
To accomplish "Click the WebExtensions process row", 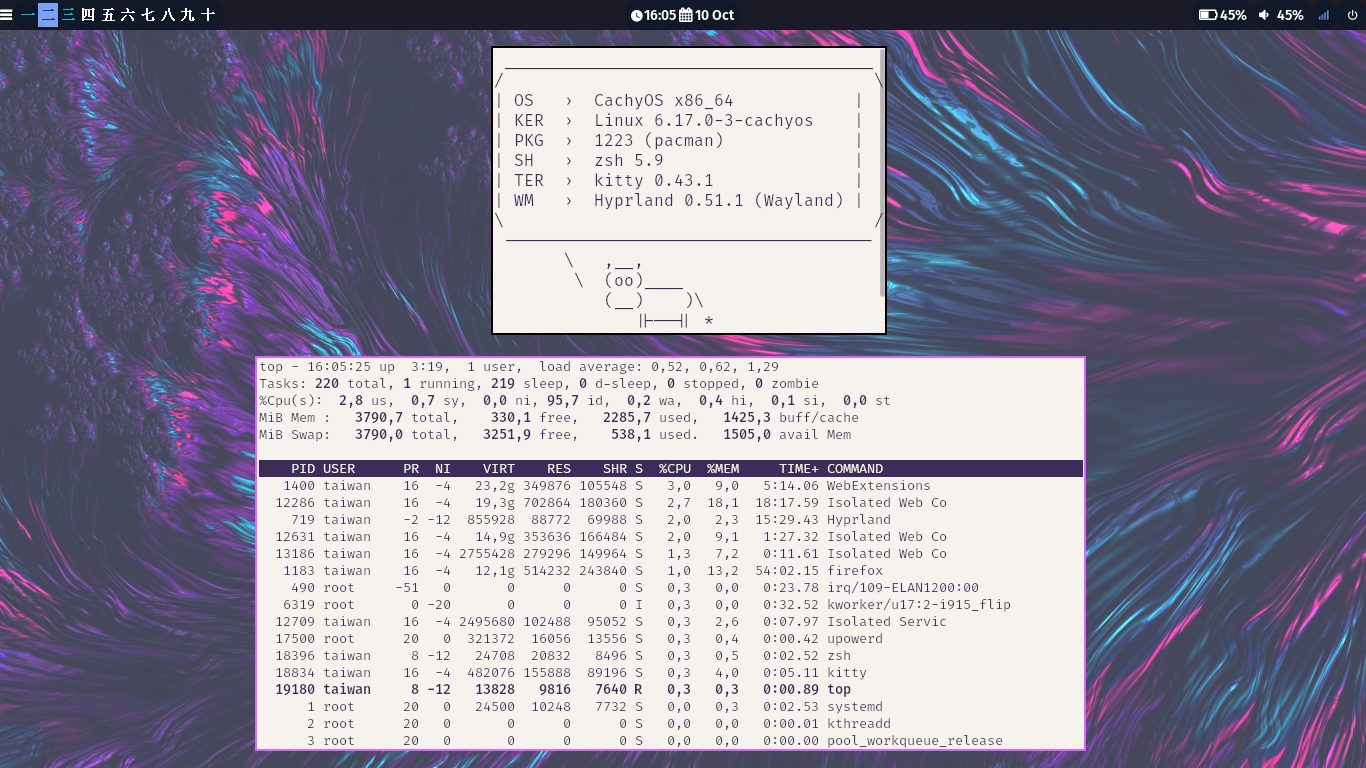I will [670, 486].
